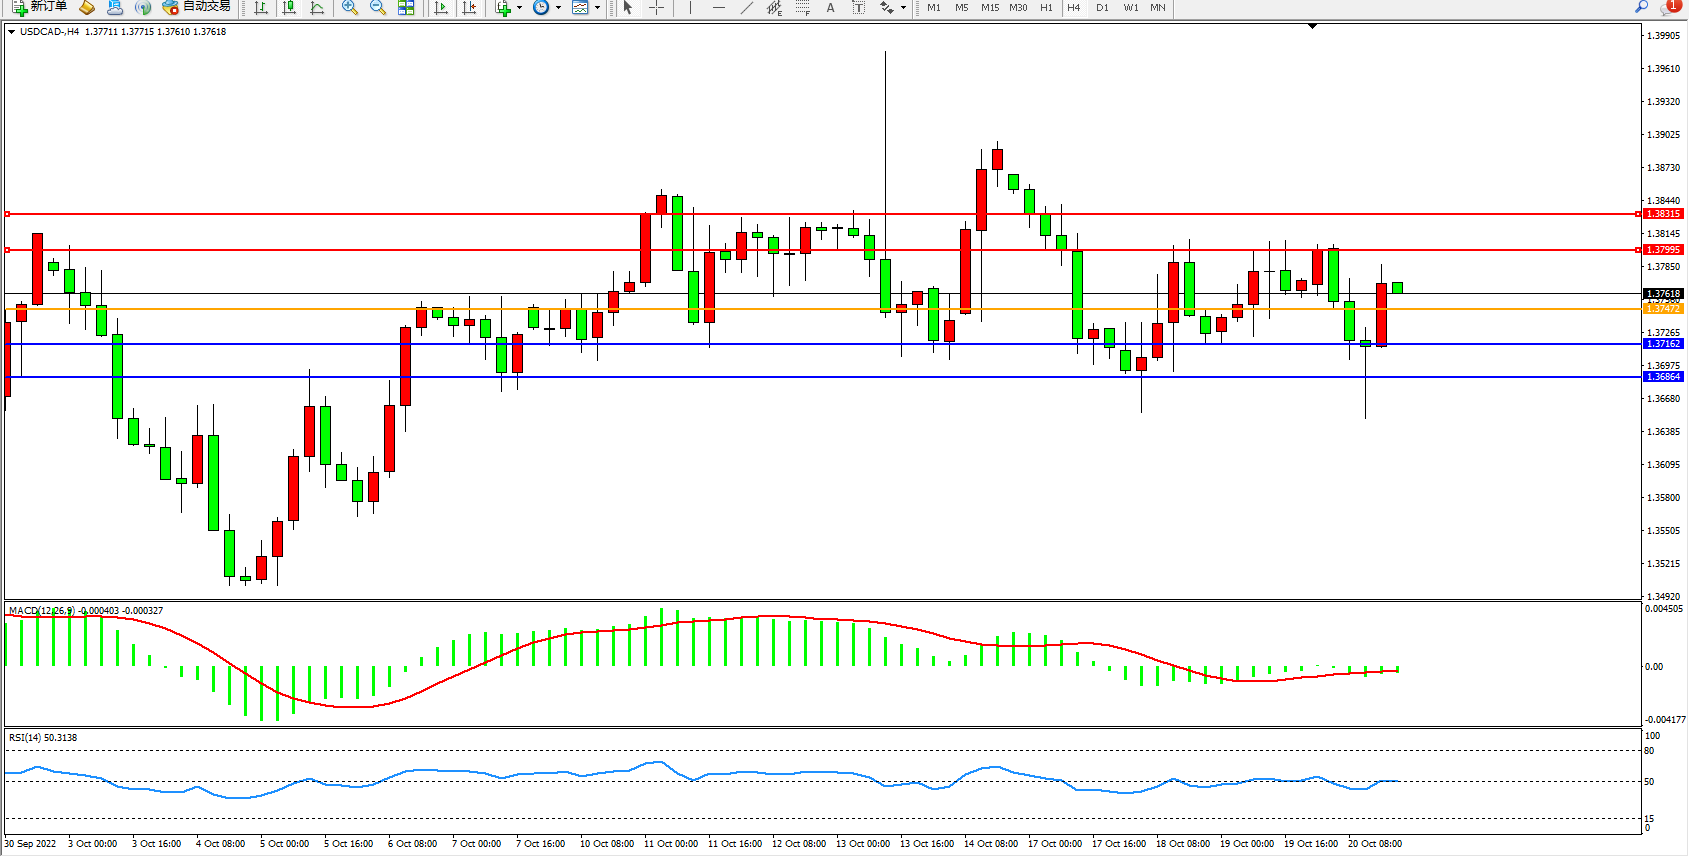Toggle AutoTrading on or off
Image resolution: width=1689 pixels, height=857 pixels.
pos(197,7)
